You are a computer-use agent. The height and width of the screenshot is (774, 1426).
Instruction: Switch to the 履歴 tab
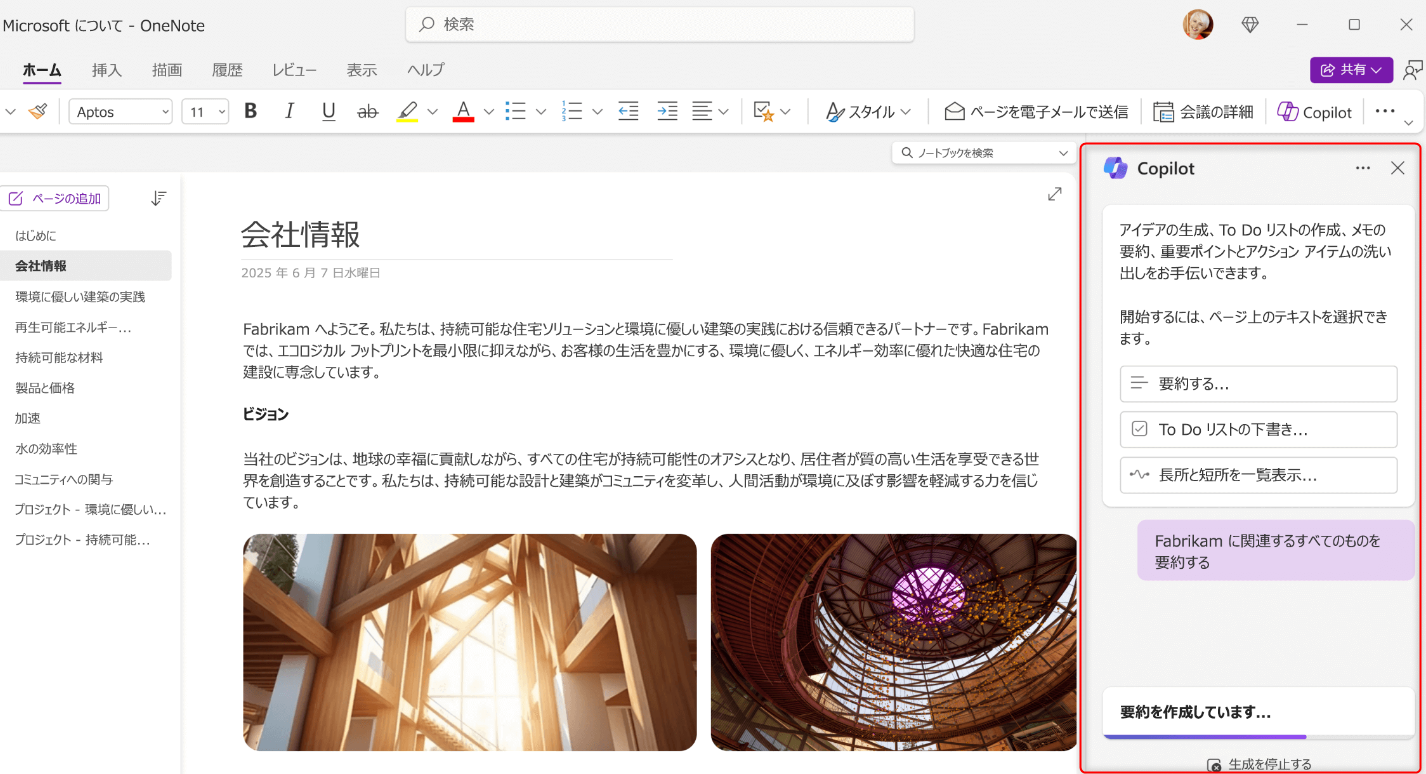(227, 70)
